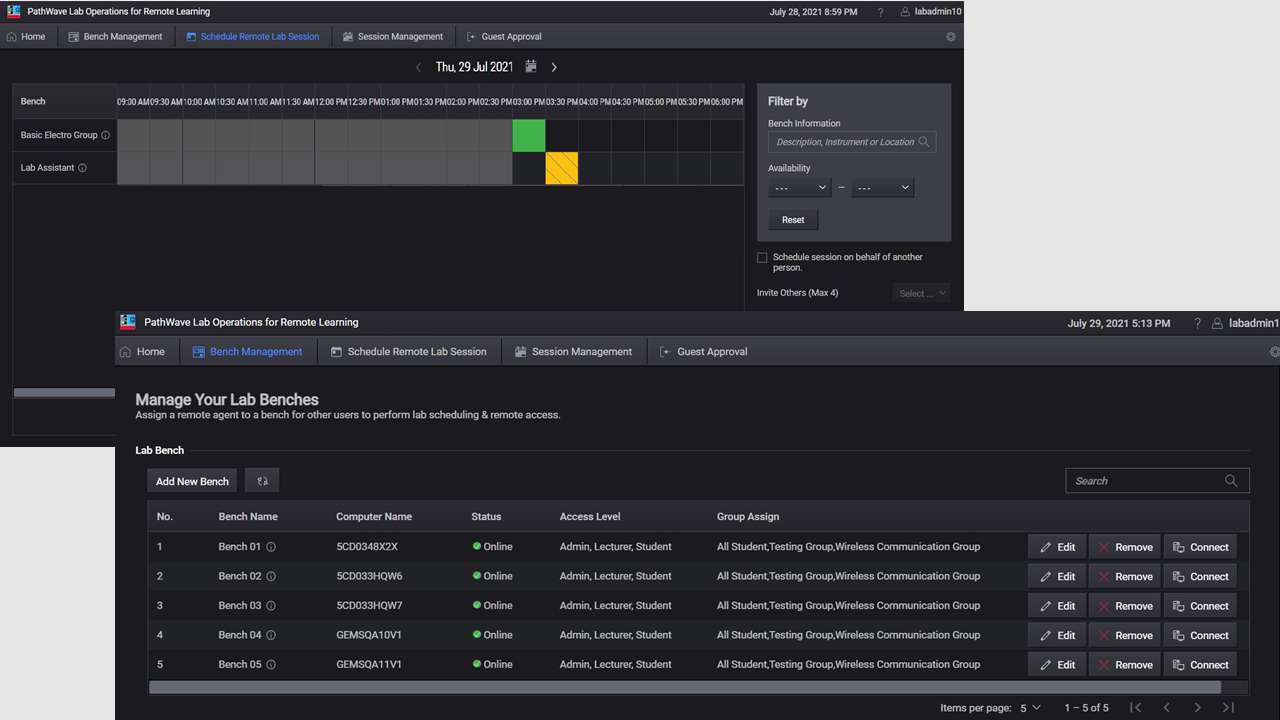The height and width of the screenshot is (720, 1280).
Task: Click the search magnifier in Lab Bench search
Action: click(1231, 481)
